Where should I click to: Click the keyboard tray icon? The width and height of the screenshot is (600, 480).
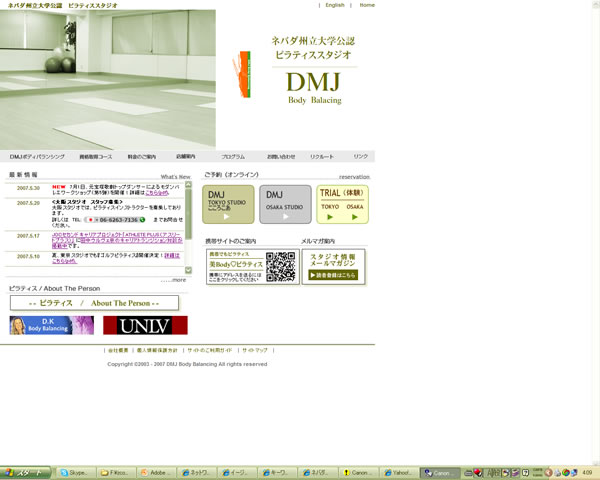pyautogui.click(x=468, y=473)
